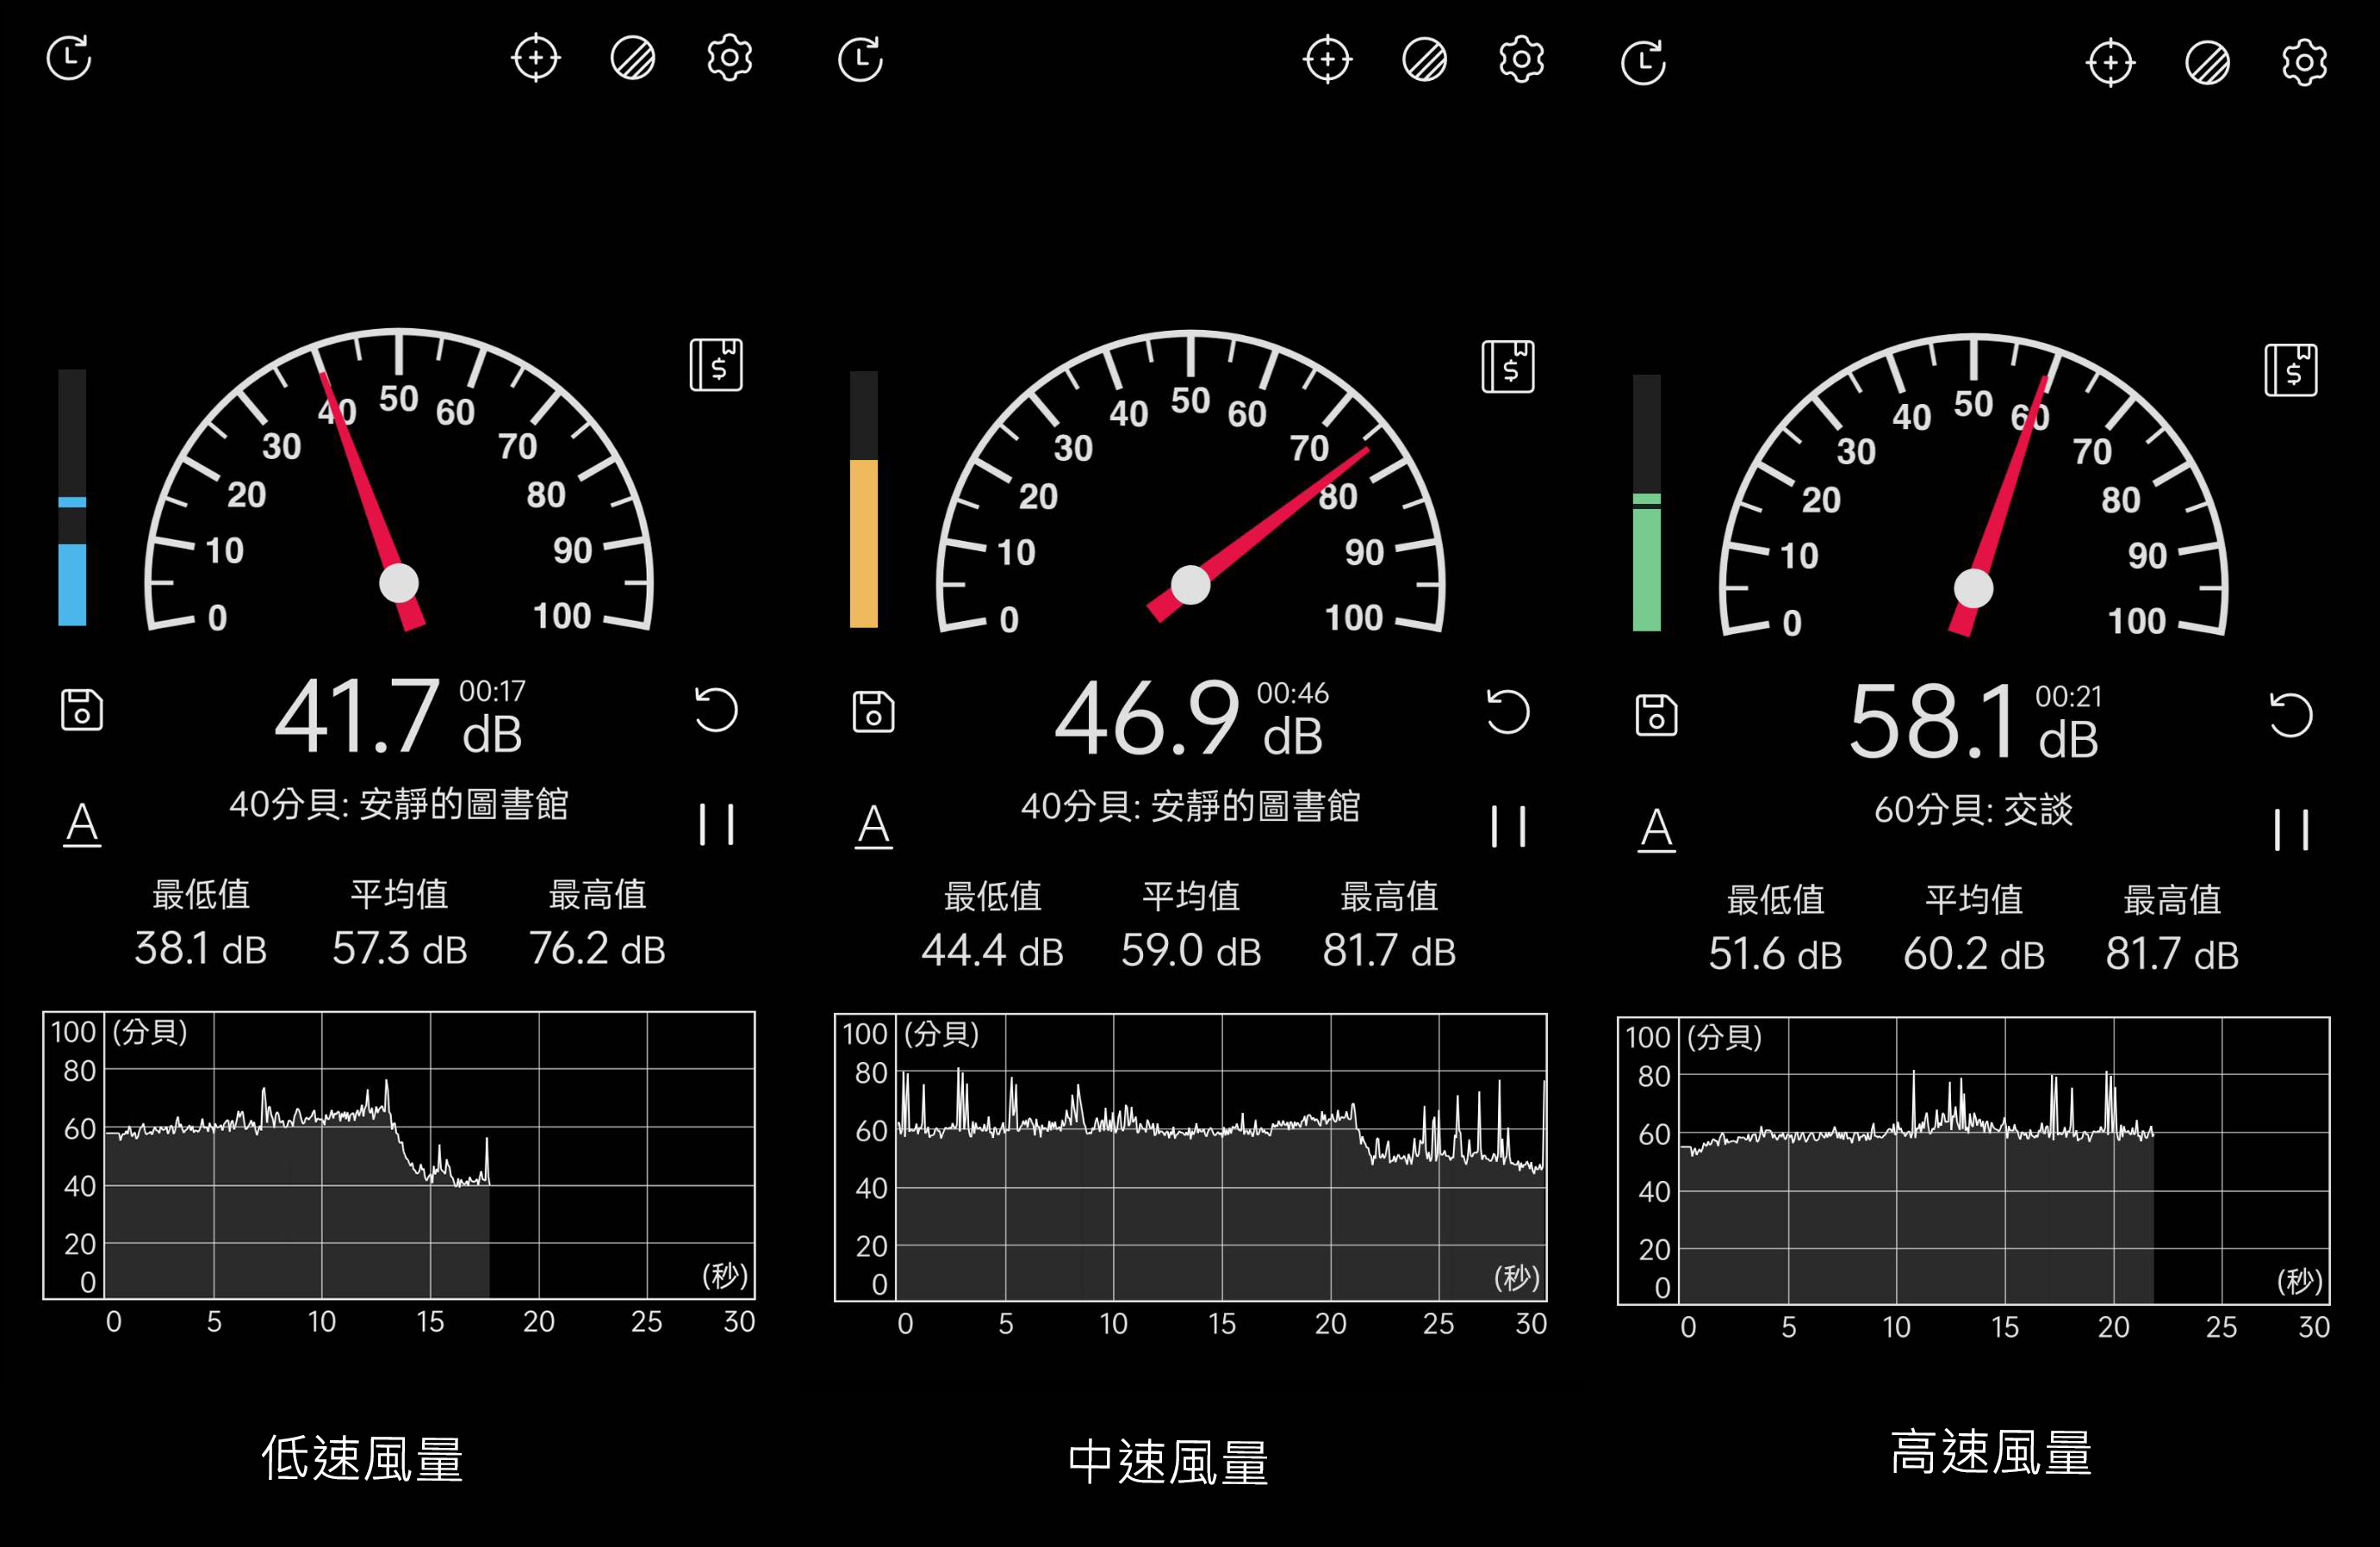
Task: Open history in the 低速風量 panel
Action: (x=69, y=58)
